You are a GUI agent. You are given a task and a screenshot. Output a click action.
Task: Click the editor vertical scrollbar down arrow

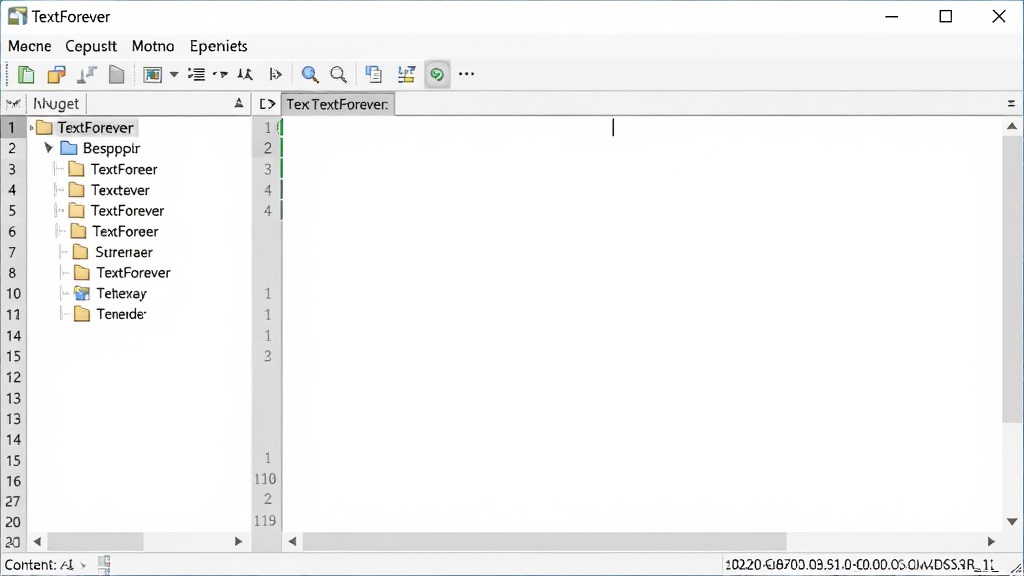click(1012, 522)
